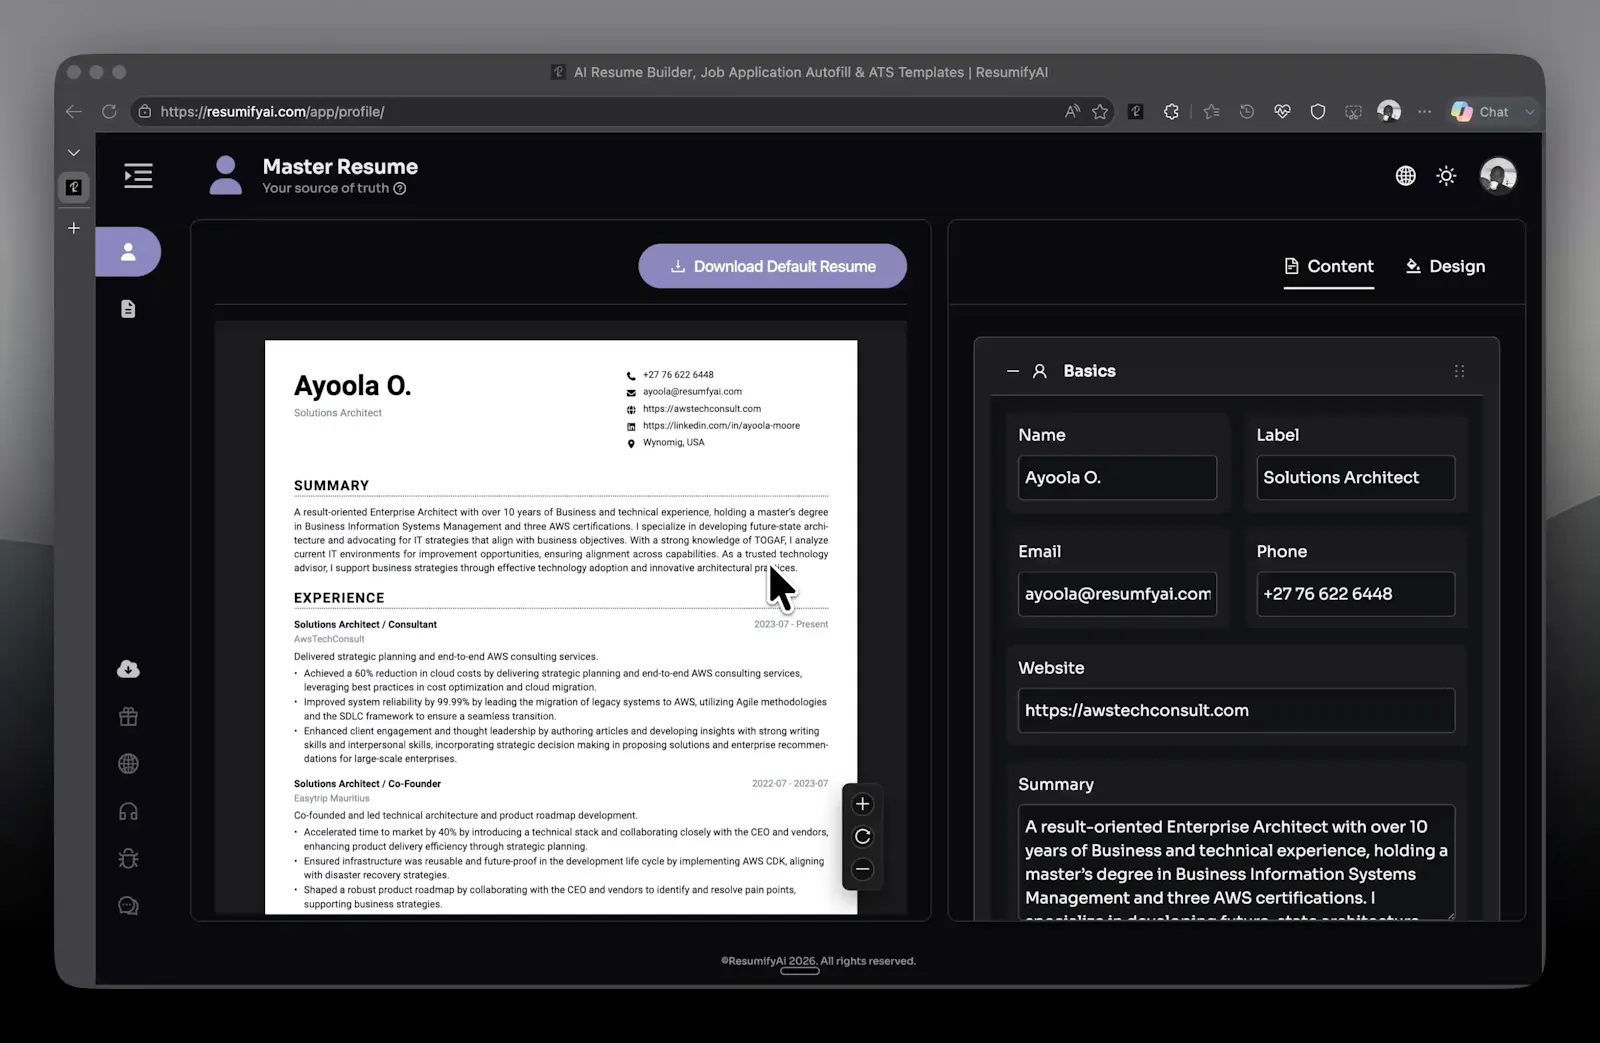
Task: Click the Phone input field
Action: click(x=1355, y=594)
